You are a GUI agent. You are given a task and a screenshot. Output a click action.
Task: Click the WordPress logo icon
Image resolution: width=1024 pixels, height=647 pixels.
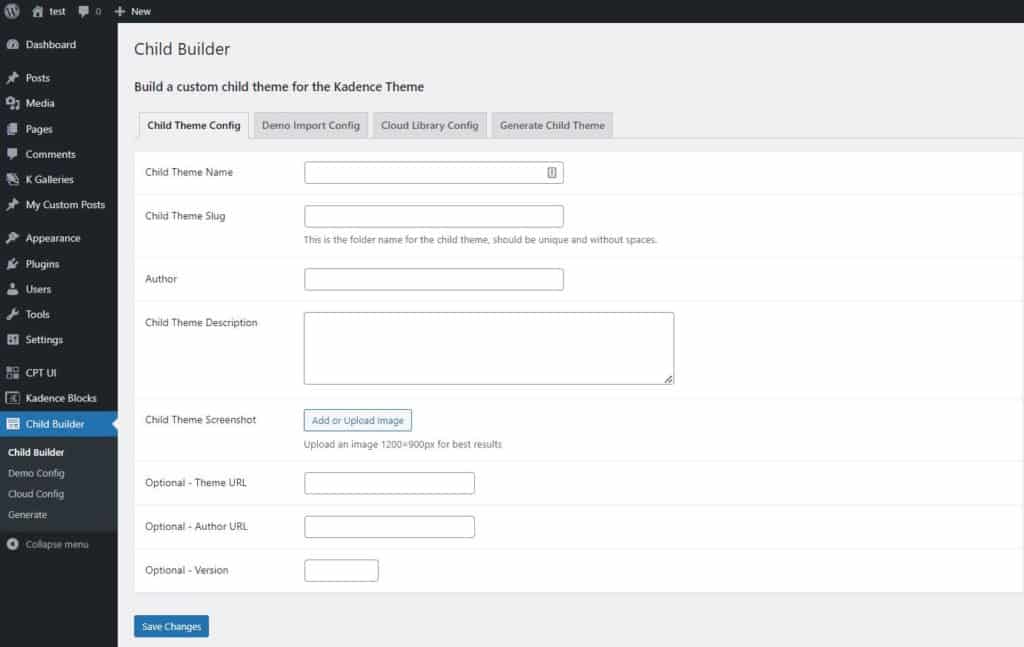(x=12, y=11)
